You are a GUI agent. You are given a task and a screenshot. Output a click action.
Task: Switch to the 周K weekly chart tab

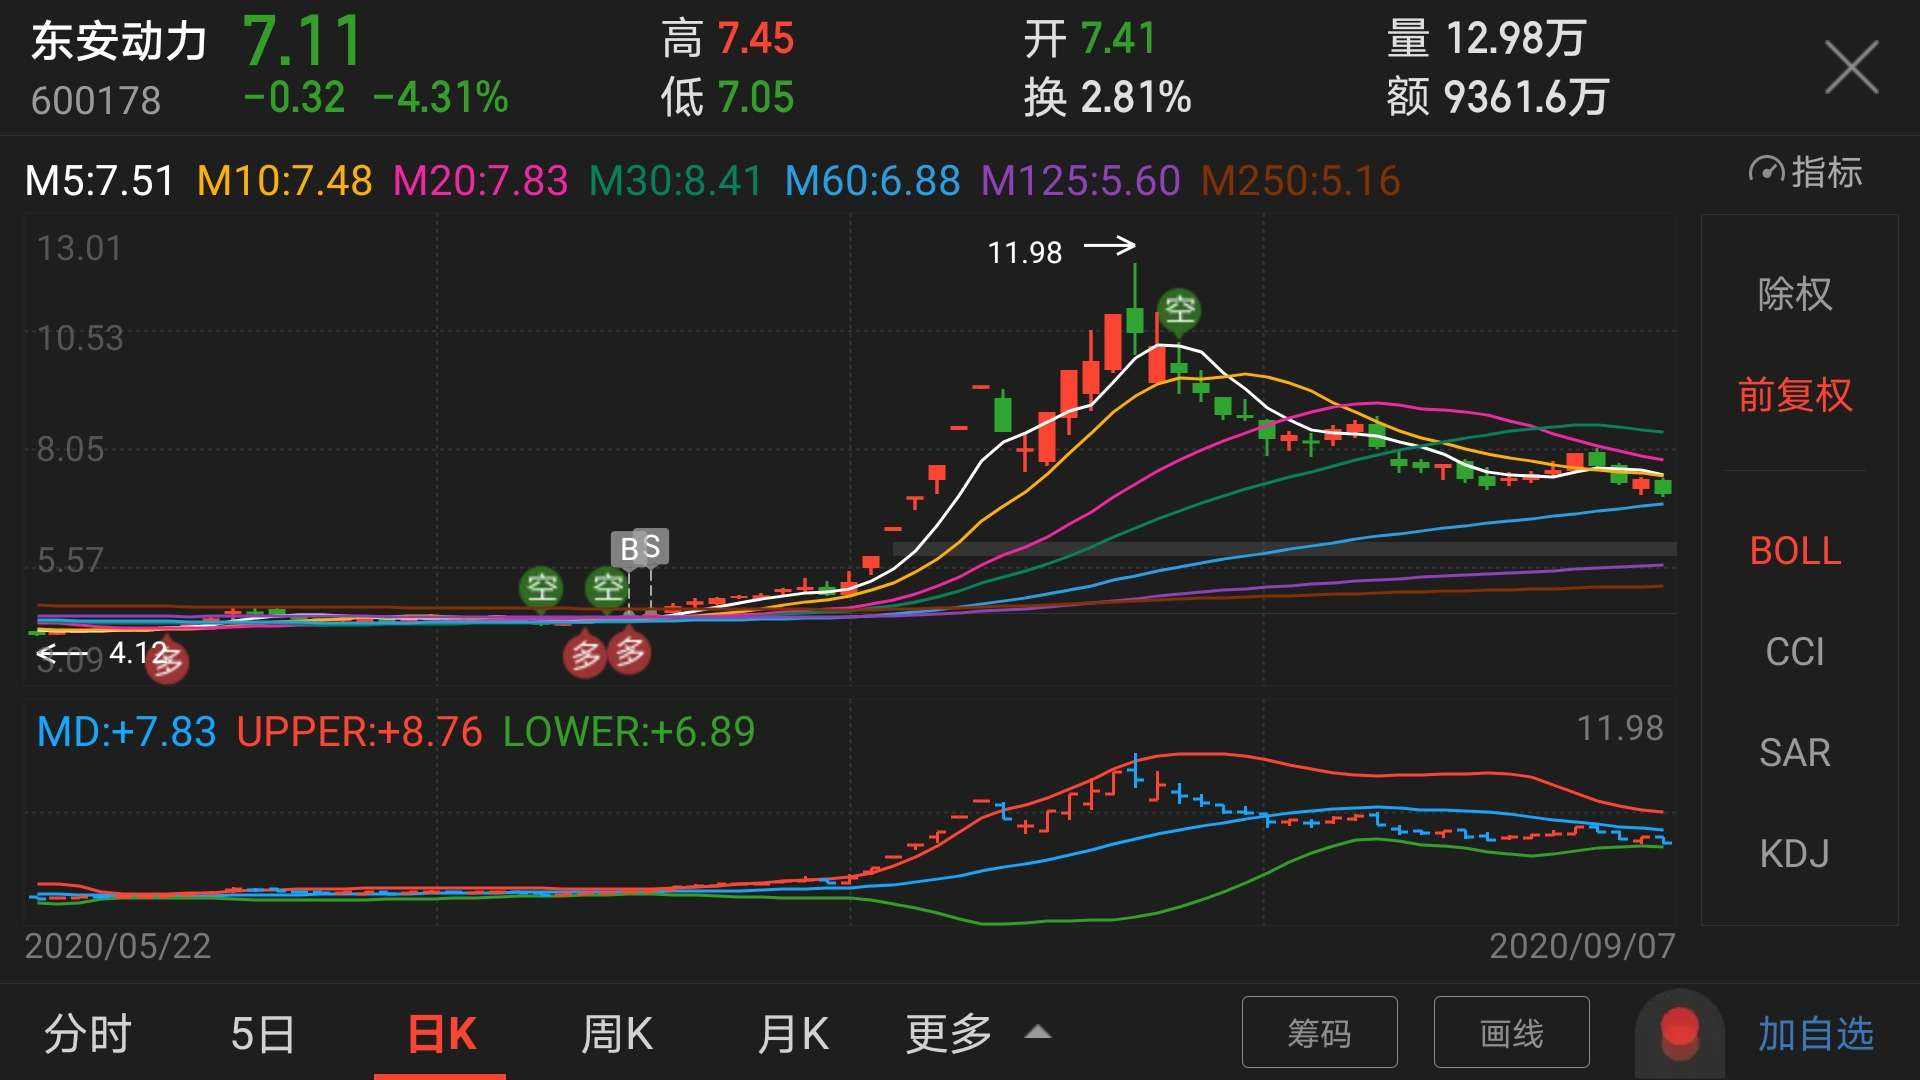point(617,1034)
